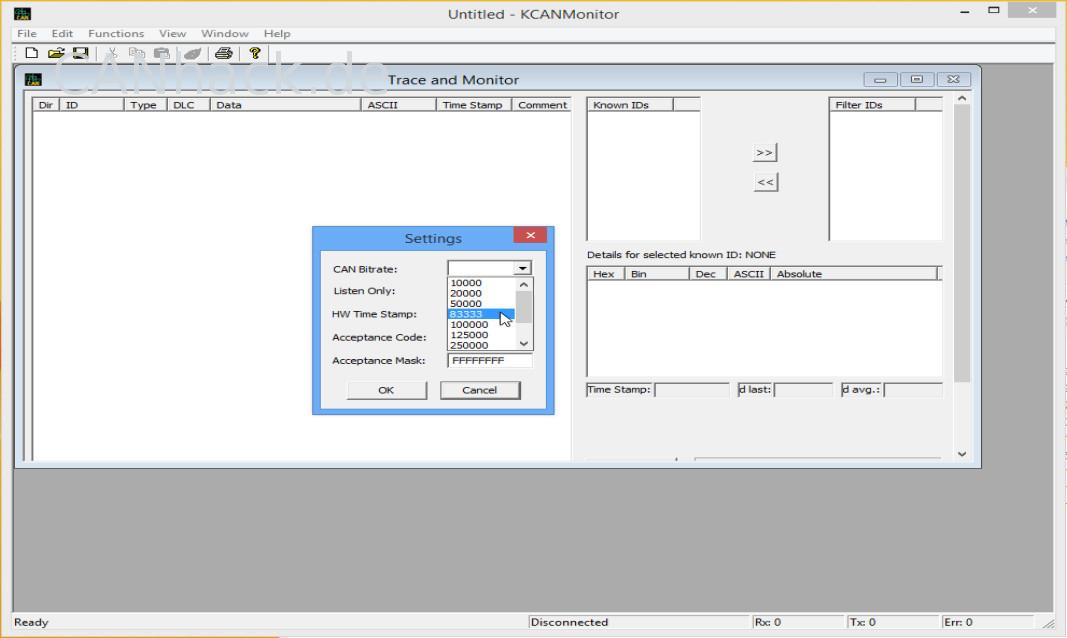Viewport: 1067px width, 638px height.
Task: Click the ID column header in trace list
Action: [91, 105]
